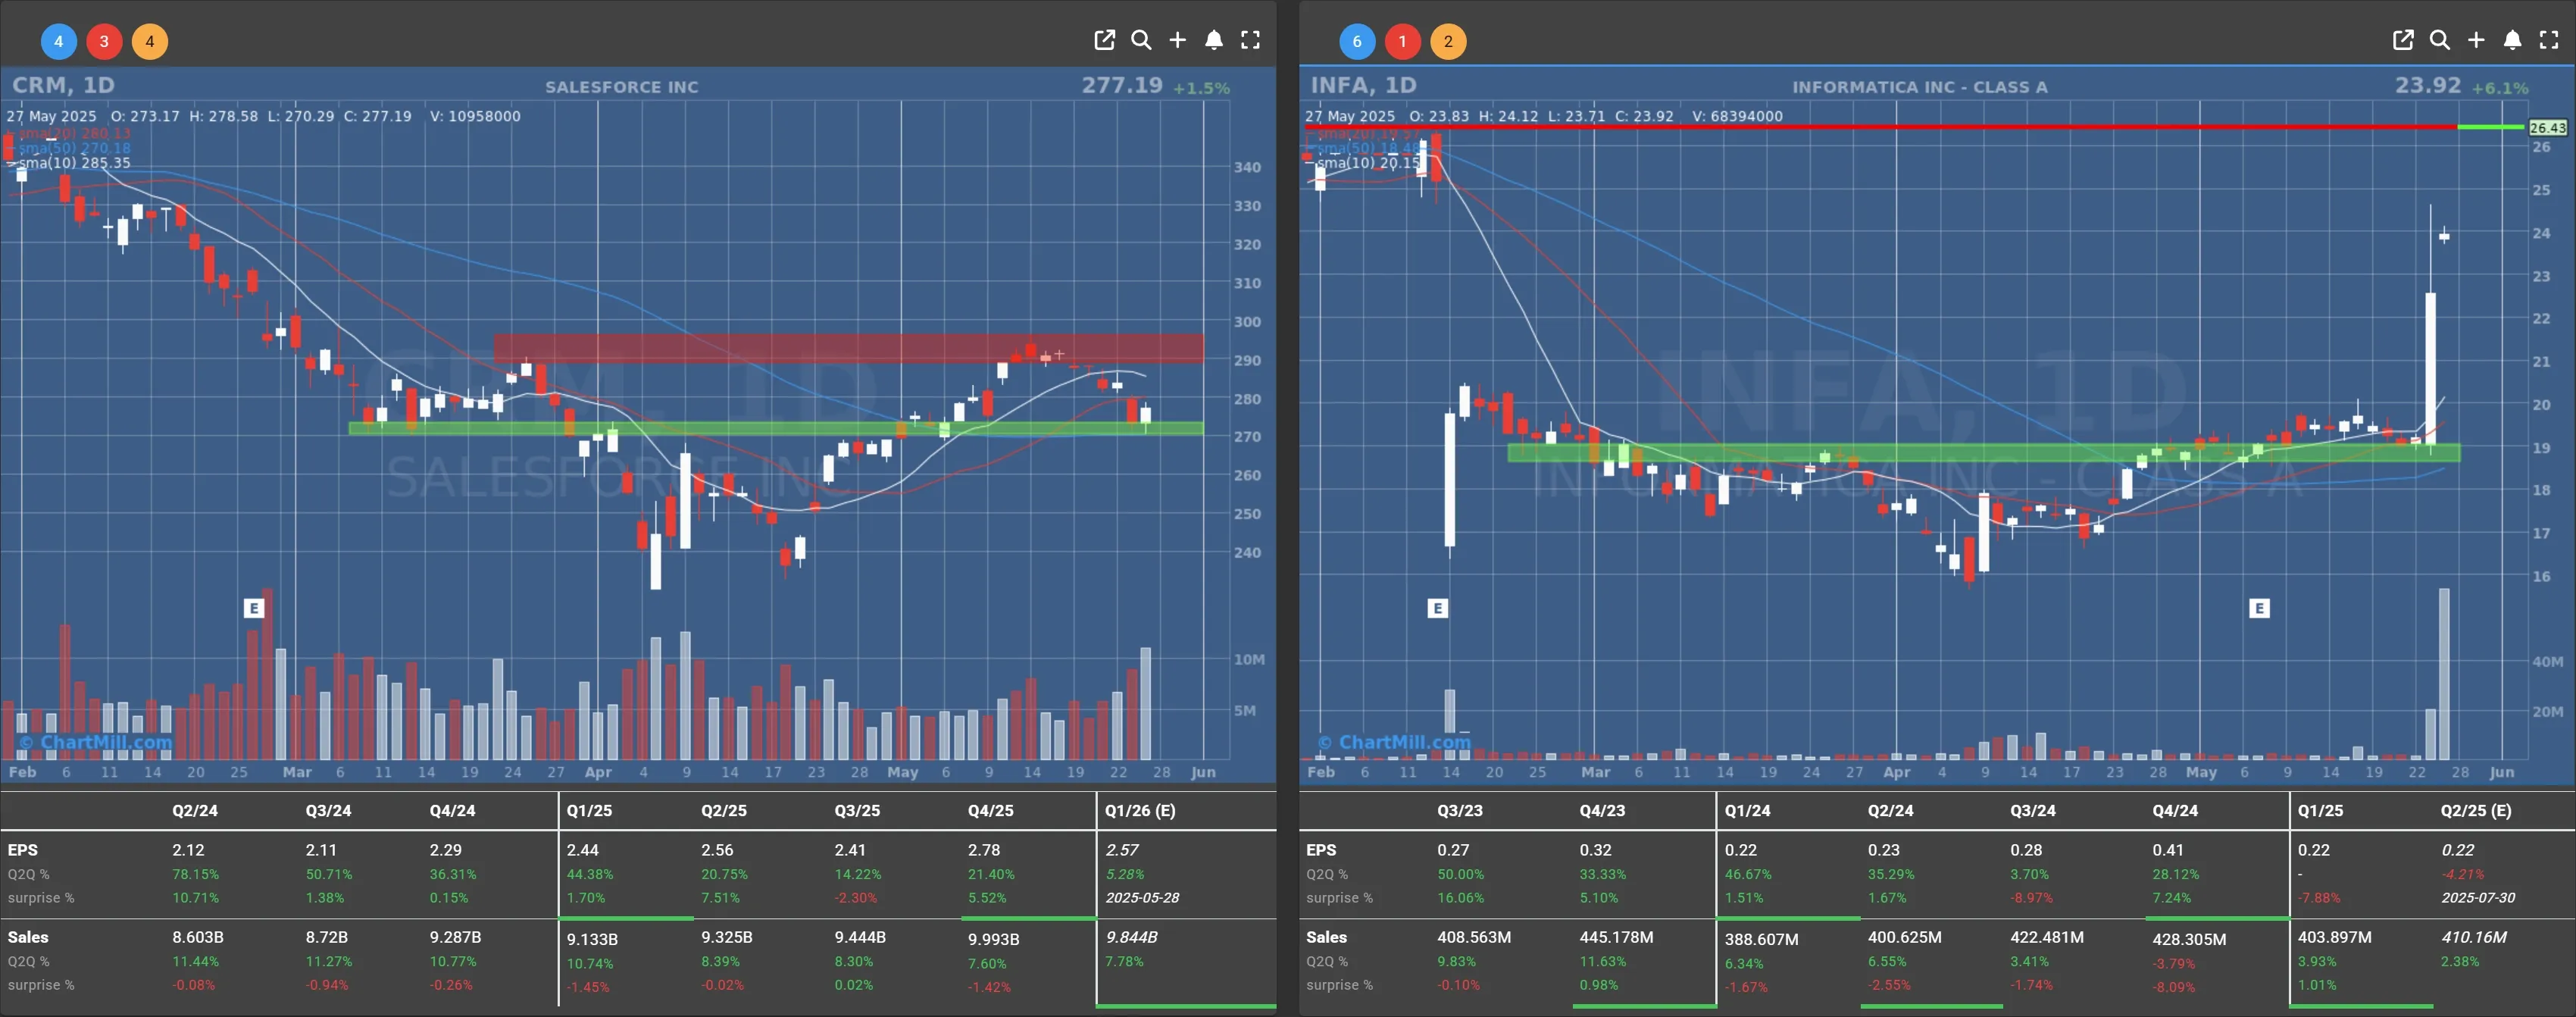Click earnings date 2025-07-30
Viewport: 2576px width, 1017px height.
pos(2478,898)
